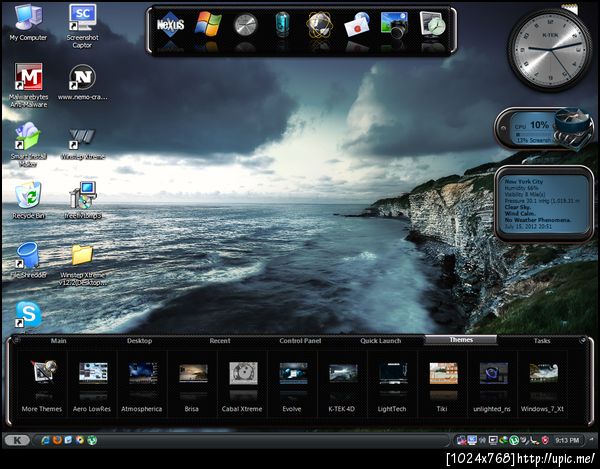The height and width of the screenshot is (469, 600).
Task: Open the www.nemo-cra... desktop shortcut
Action: point(82,82)
